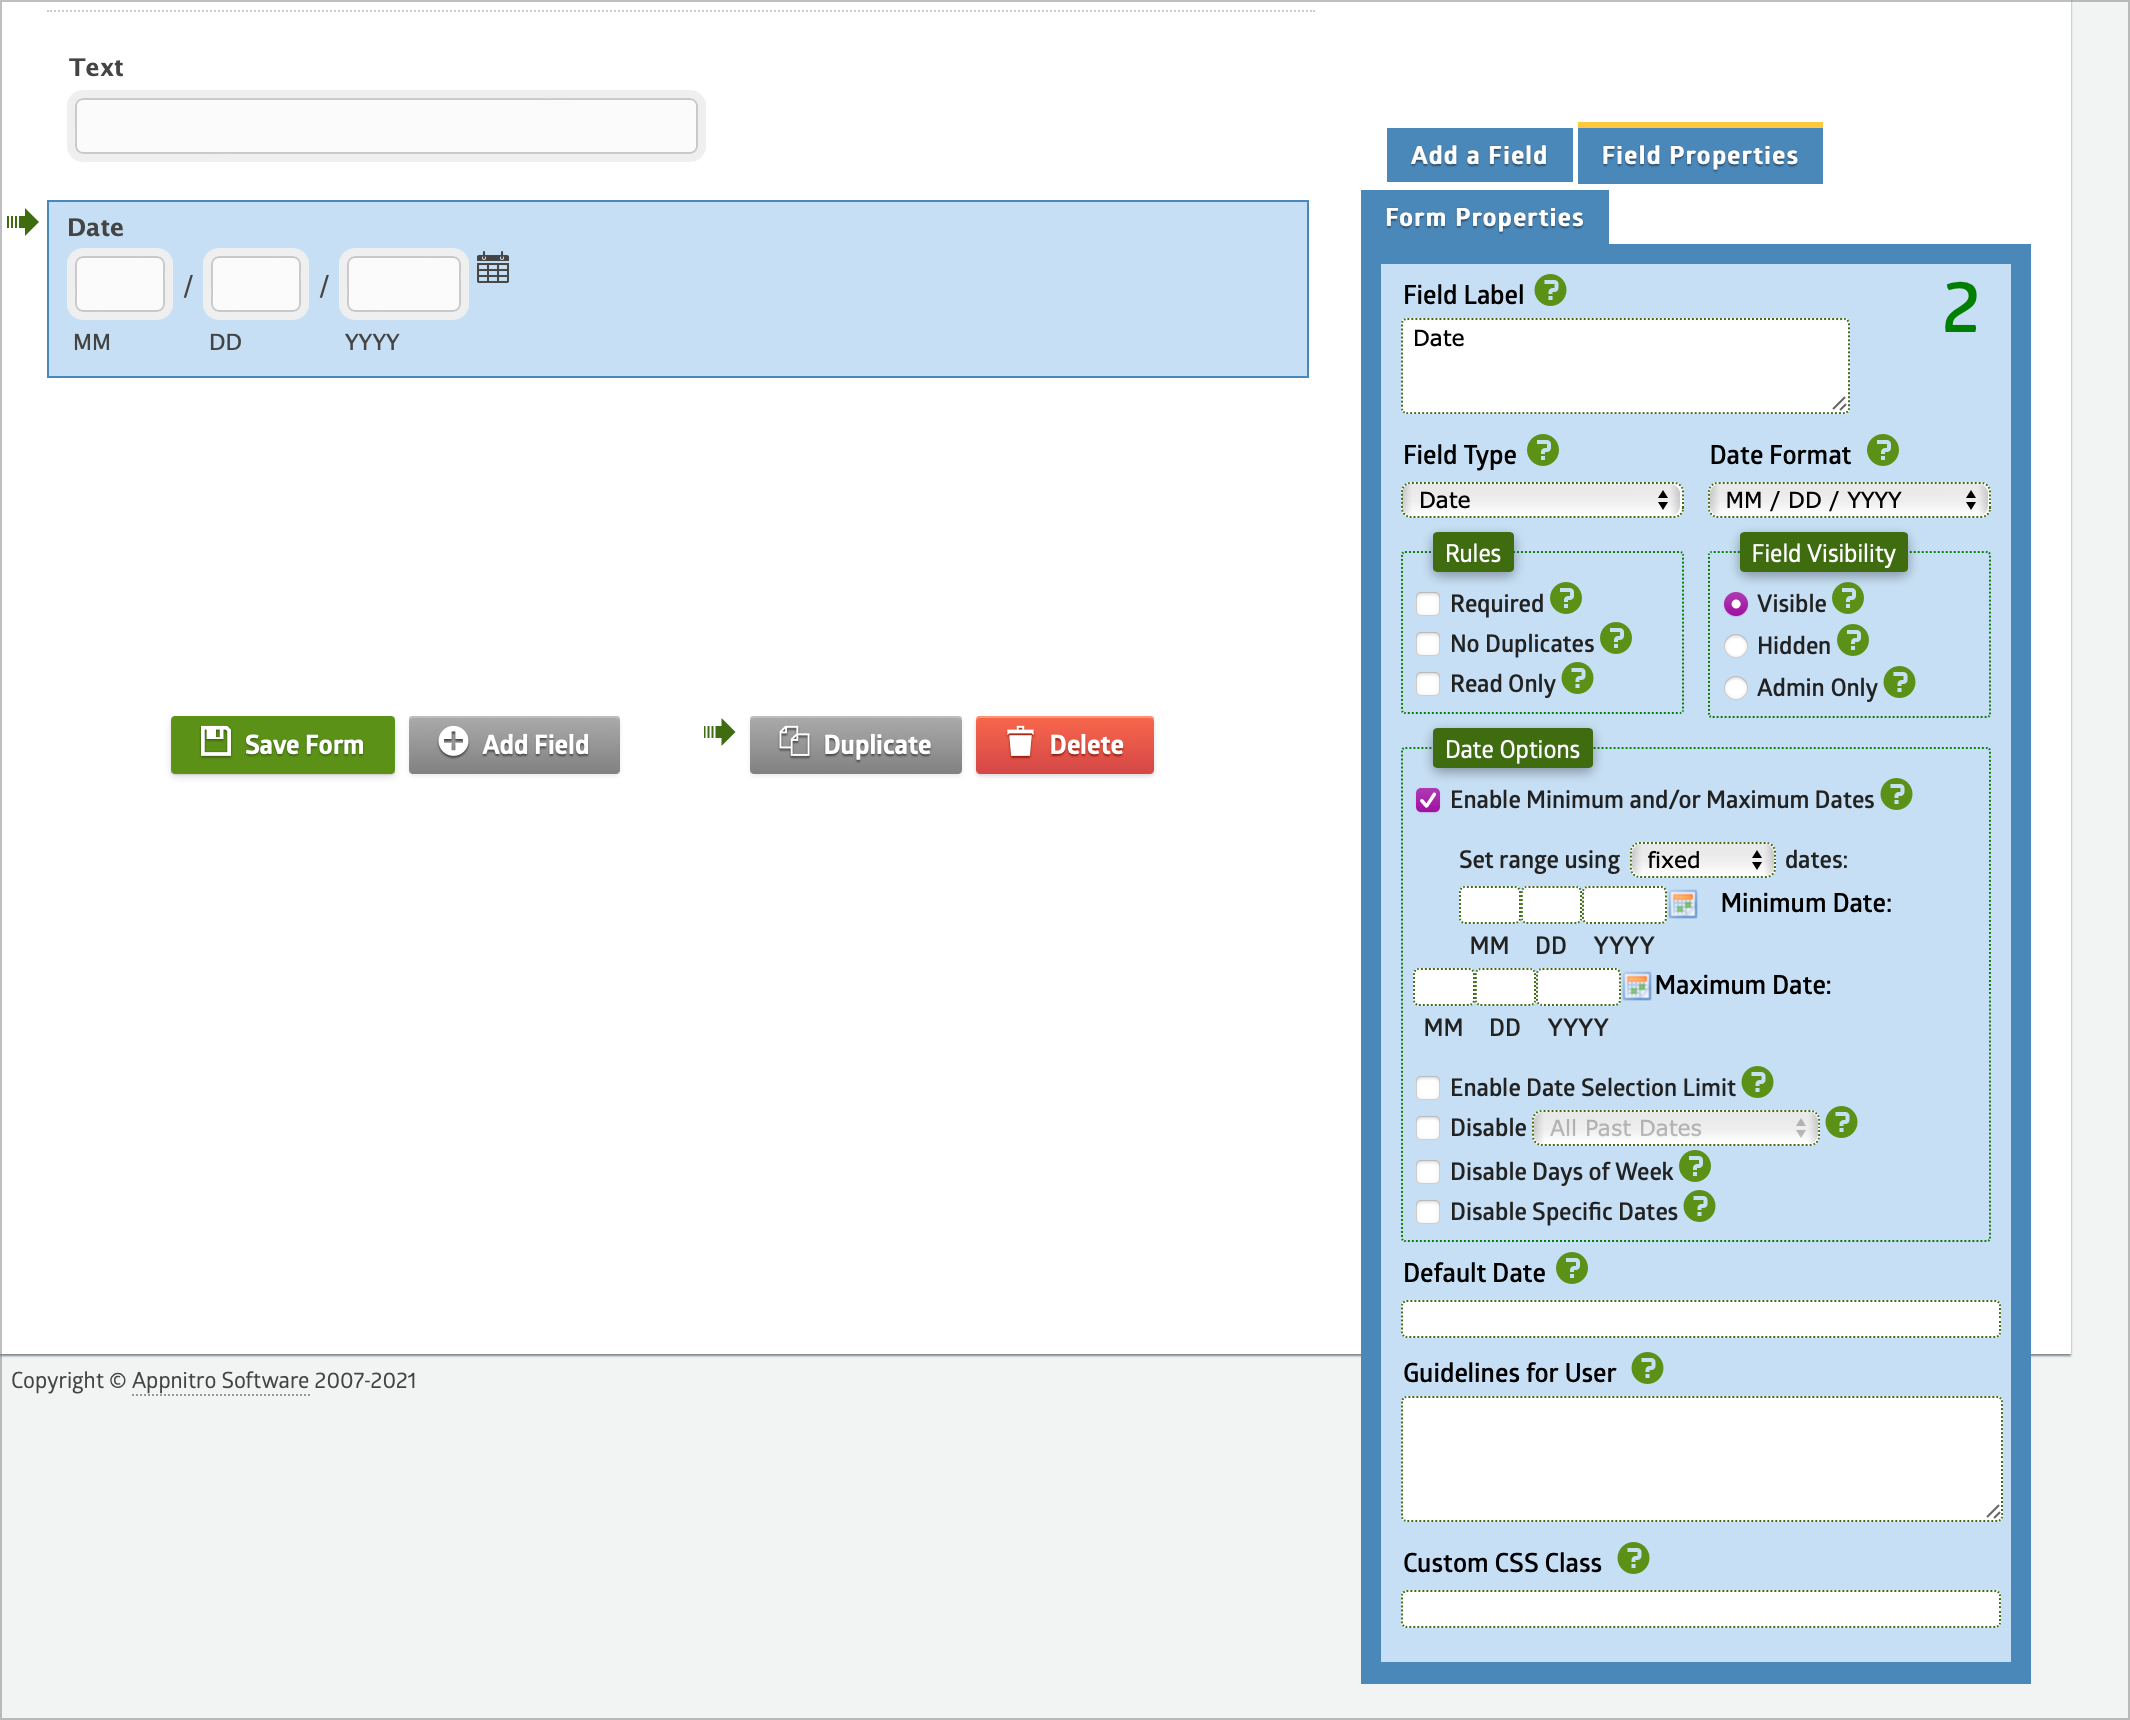
Task: Uncheck Enable Minimum and/or Maximum Dates
Action: (1428, 800)
